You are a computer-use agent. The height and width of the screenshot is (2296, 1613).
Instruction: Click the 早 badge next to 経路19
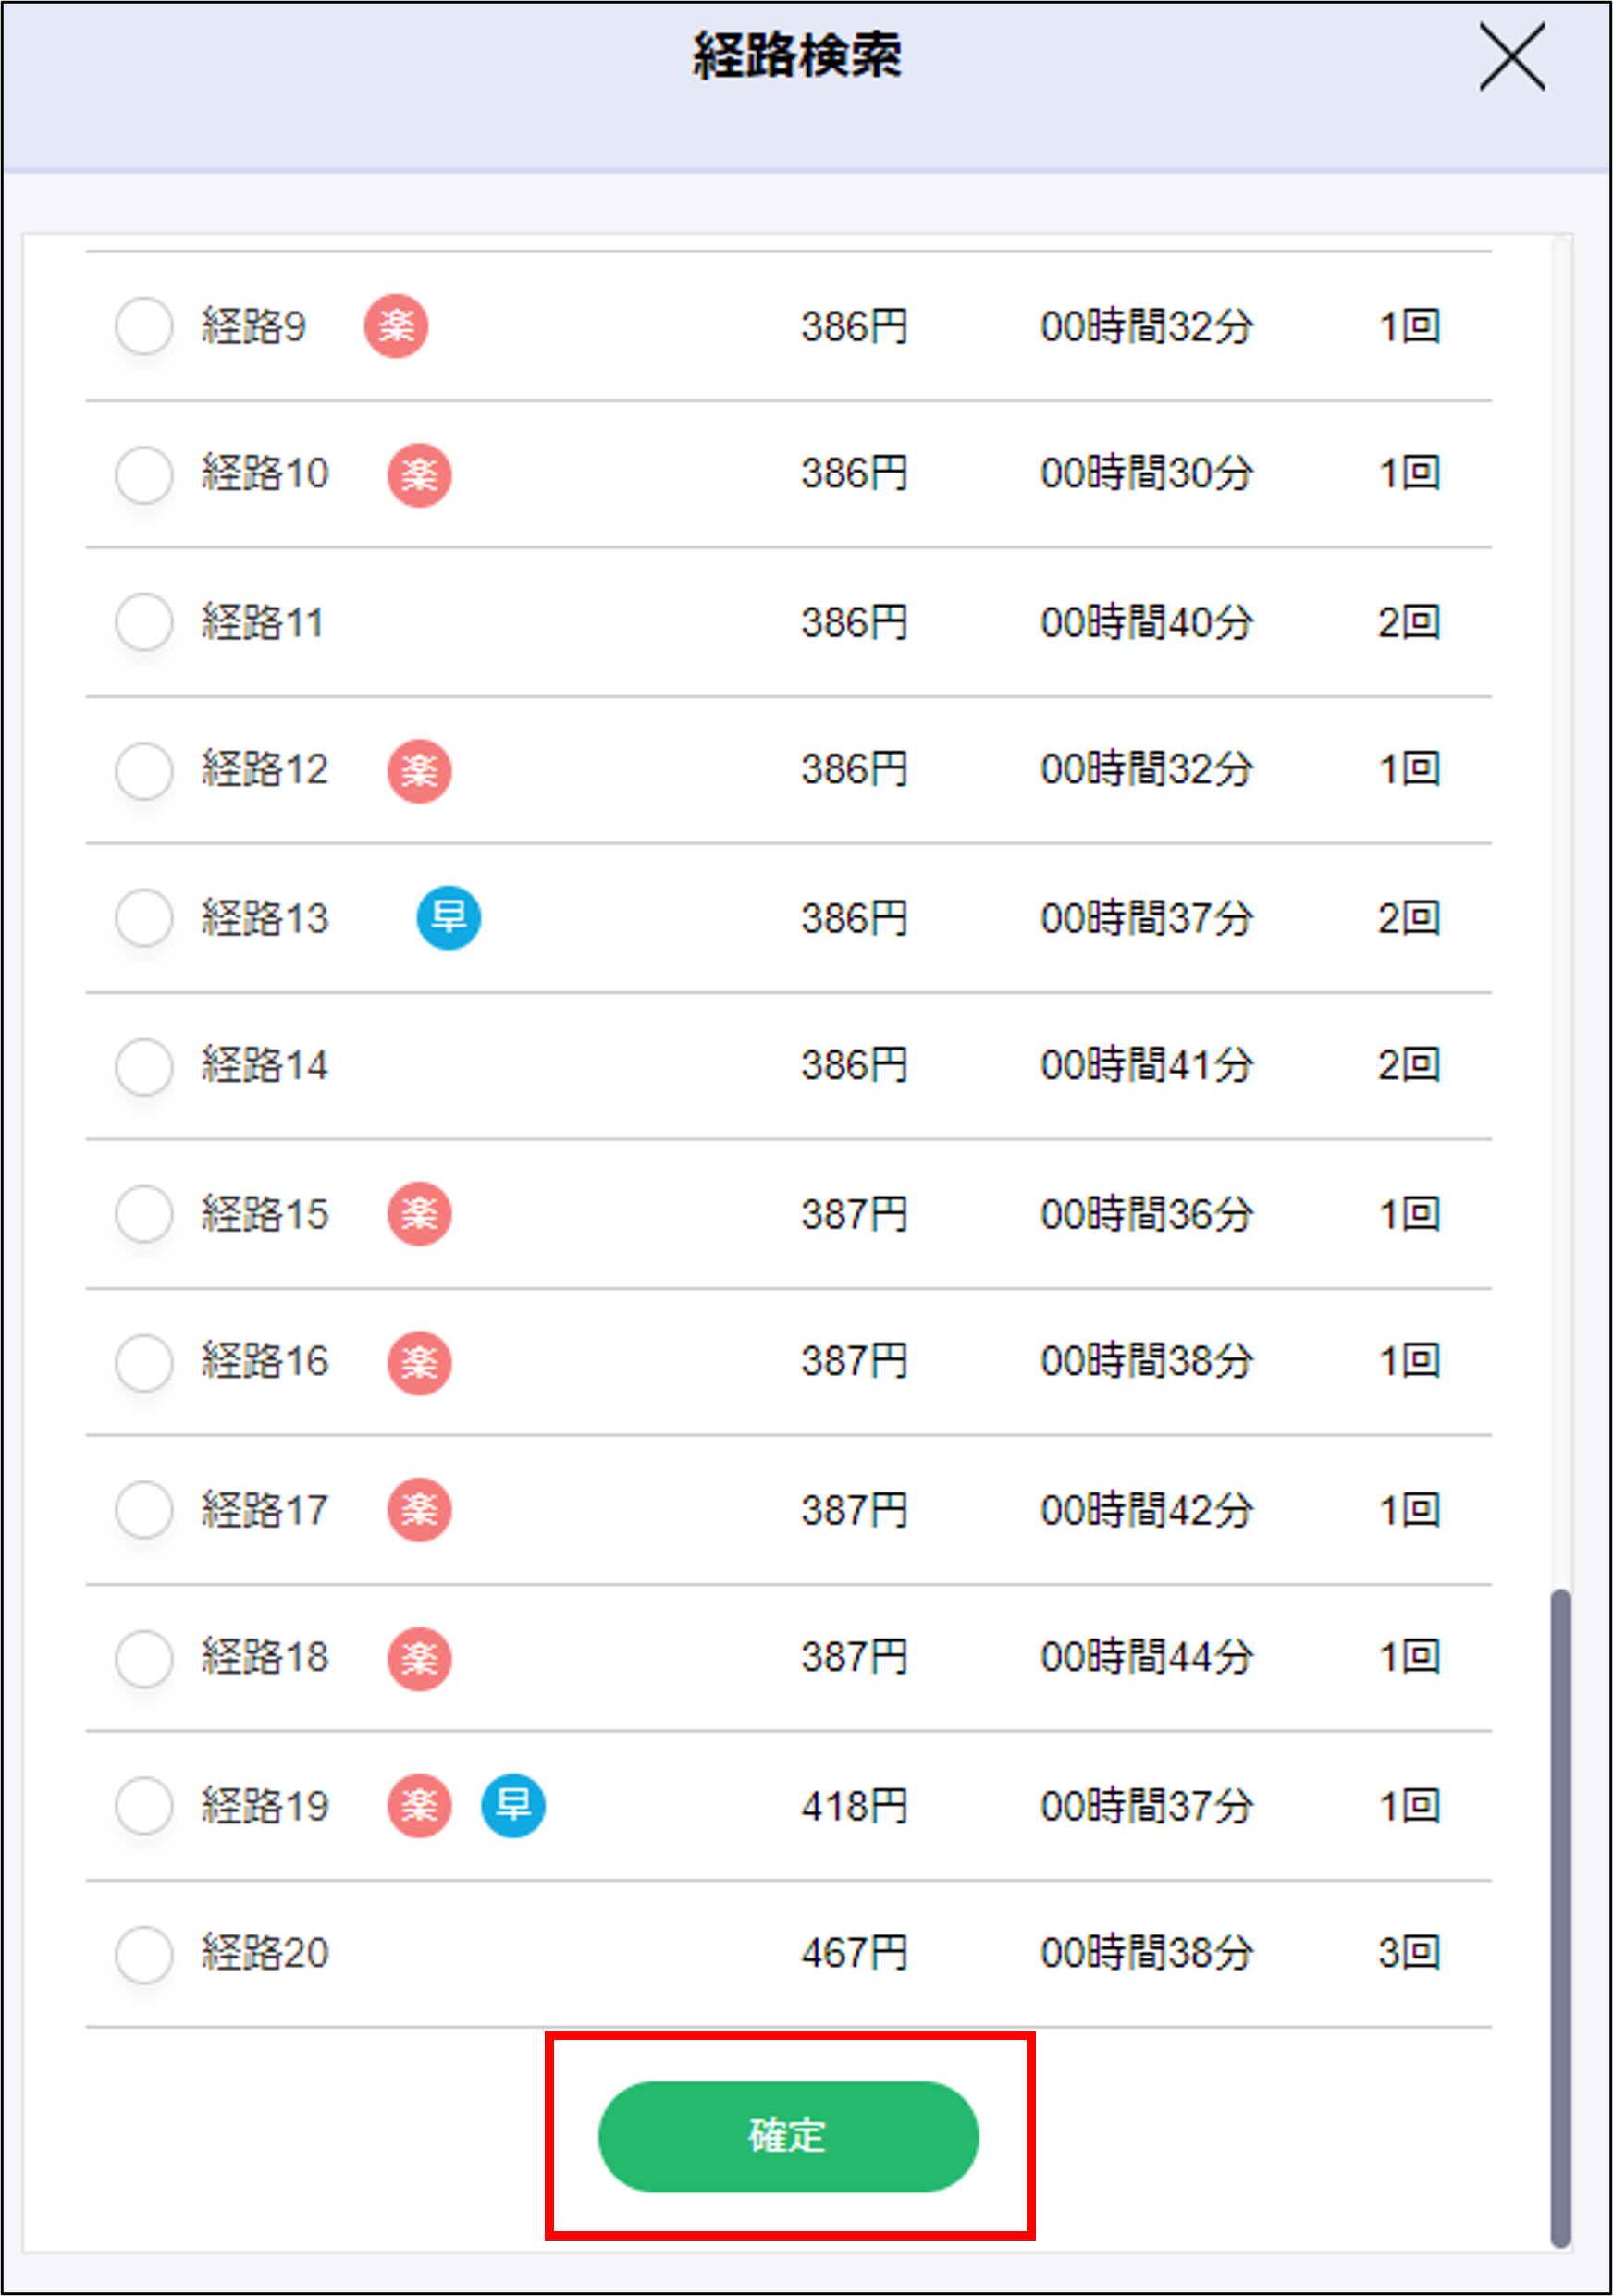tap(512, 1806)
